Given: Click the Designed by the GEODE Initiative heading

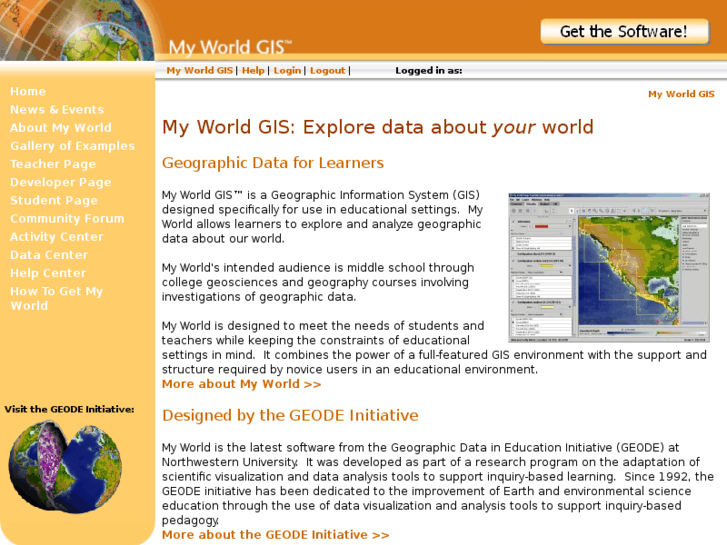Looking at the screenshot, I should [290, 415].
